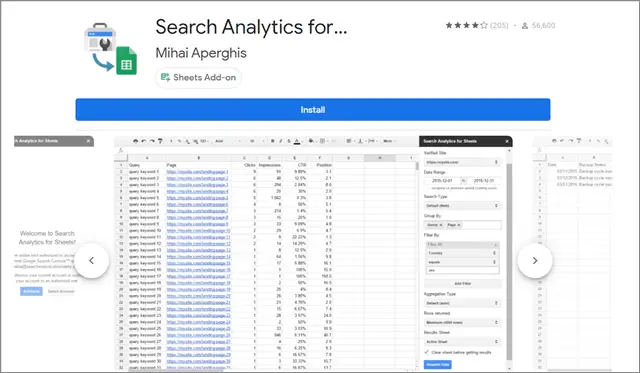Open the Country filter dropdown

click(x=462, y=253)
